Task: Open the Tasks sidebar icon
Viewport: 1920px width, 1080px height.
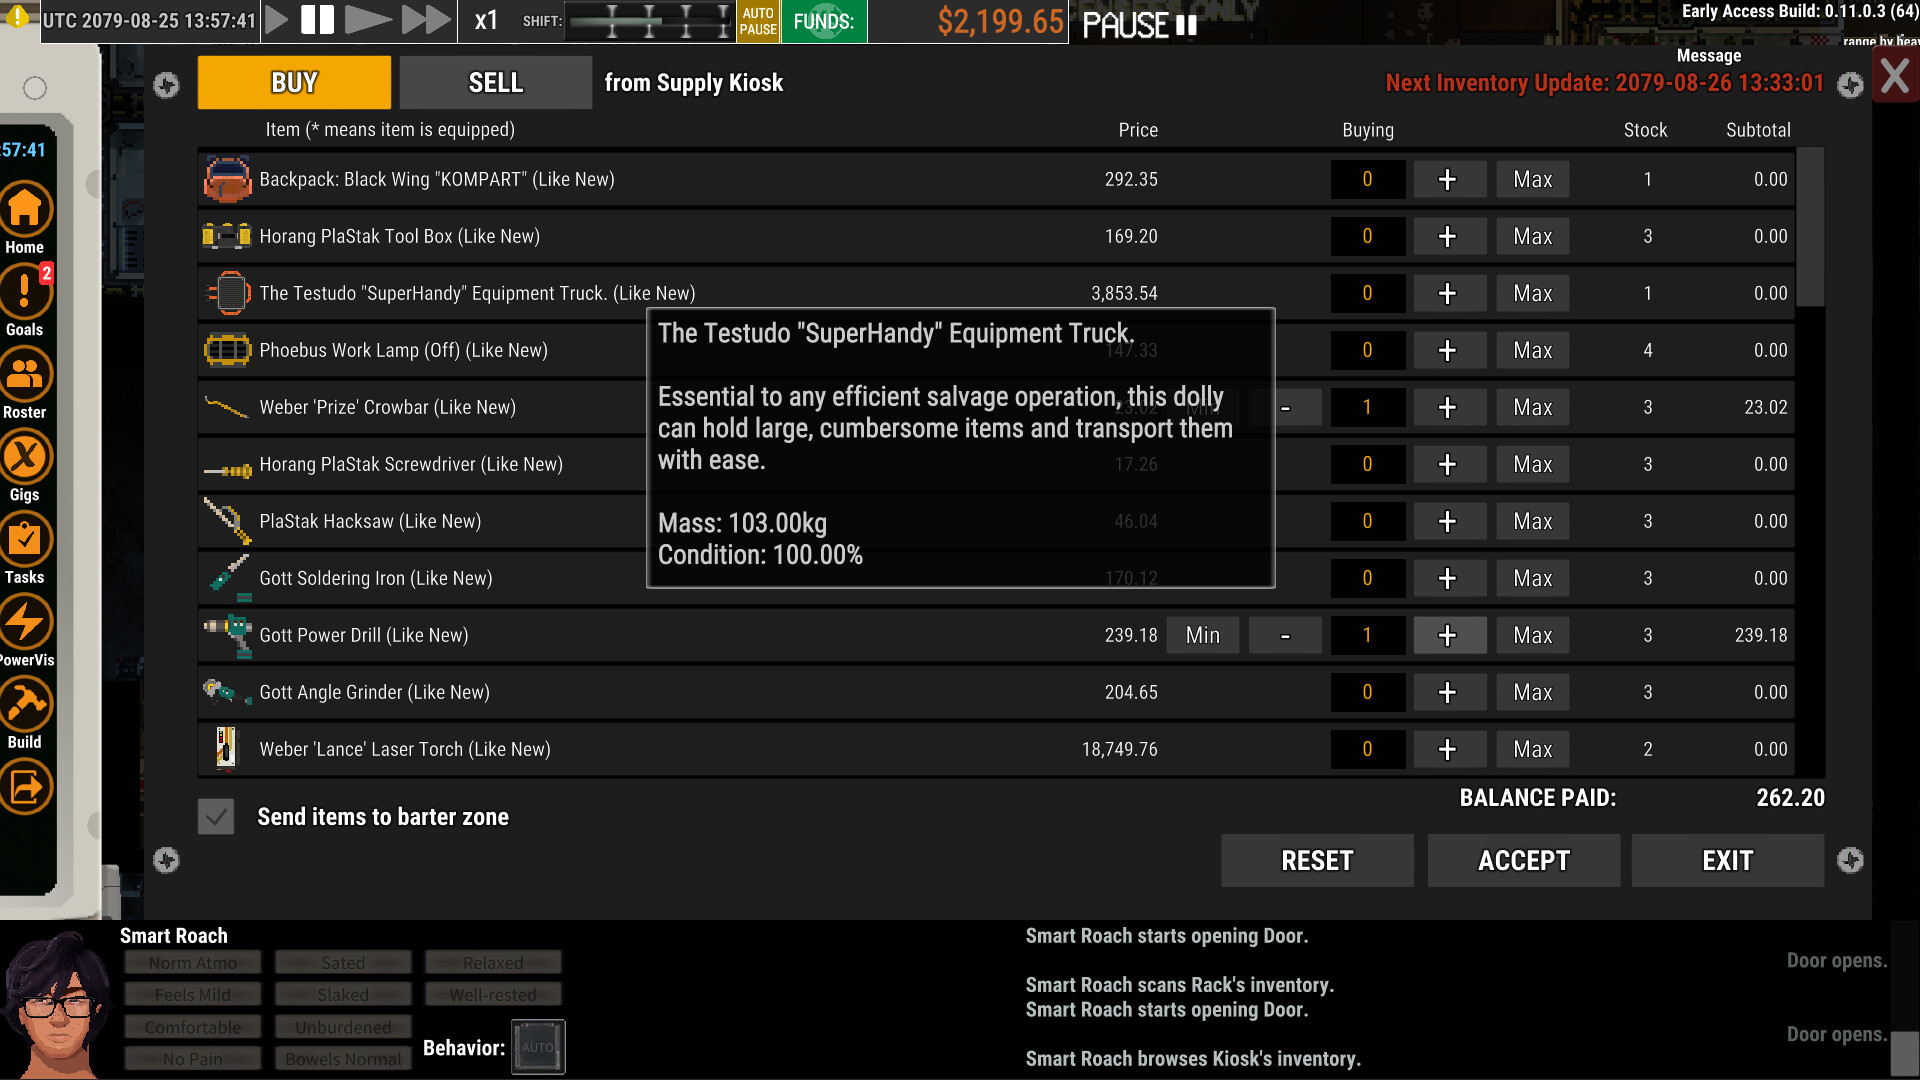Action: 25,539
